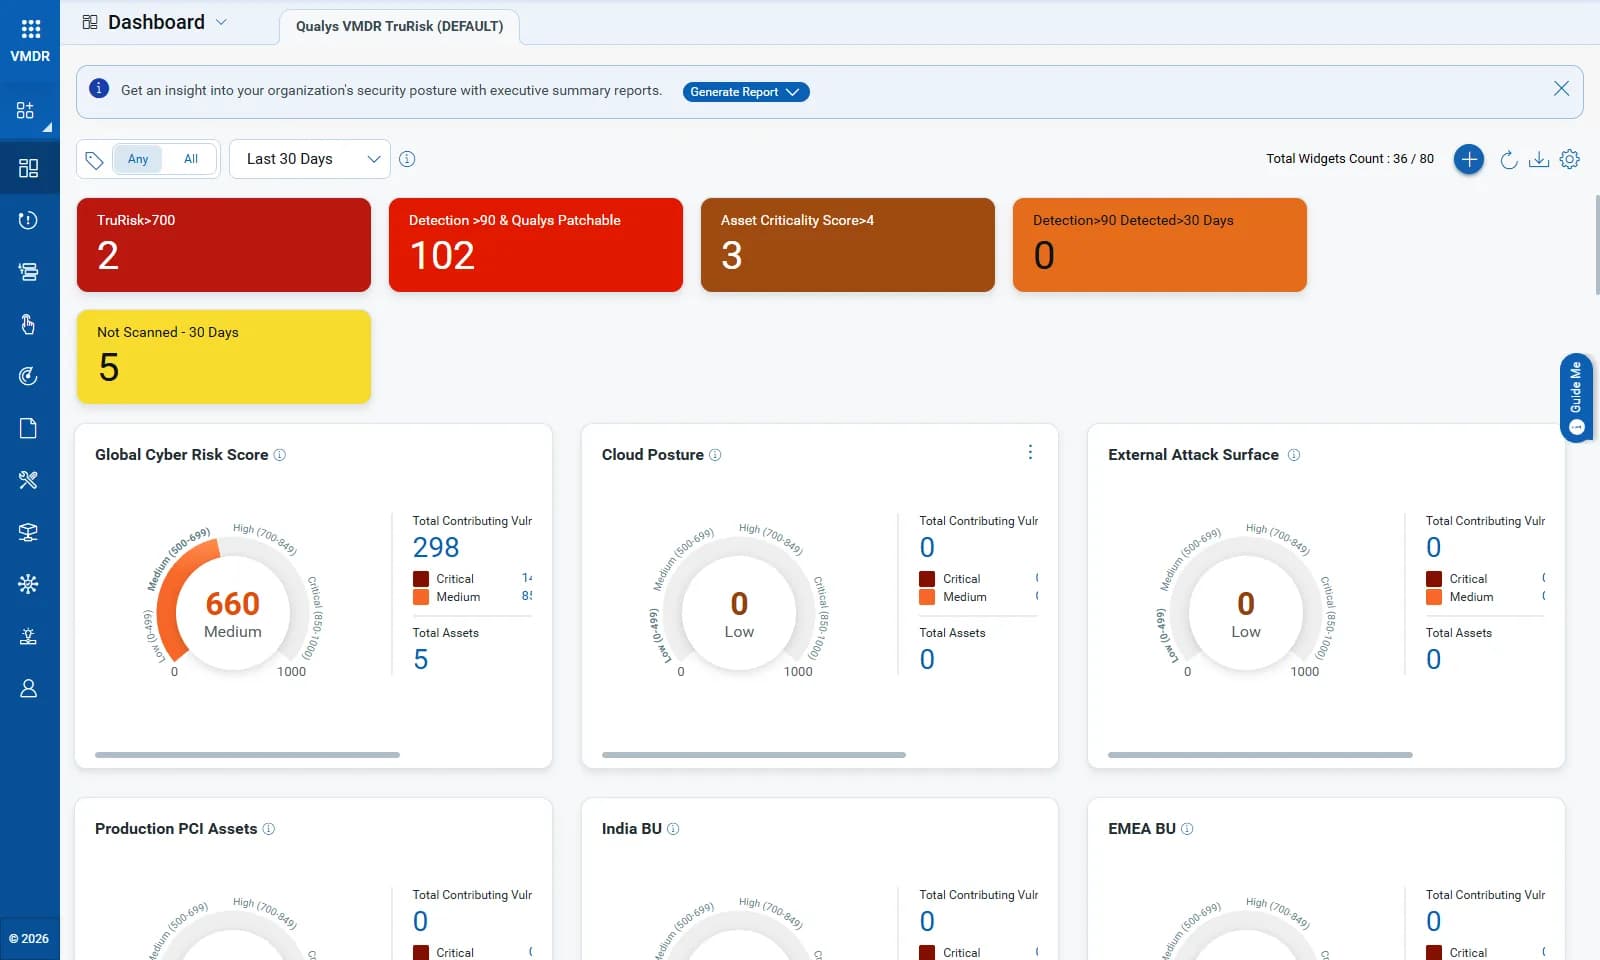Expand the Dashboard title dropdown
The width and height of the screenshot is (1600, 960).
(221, 22)
